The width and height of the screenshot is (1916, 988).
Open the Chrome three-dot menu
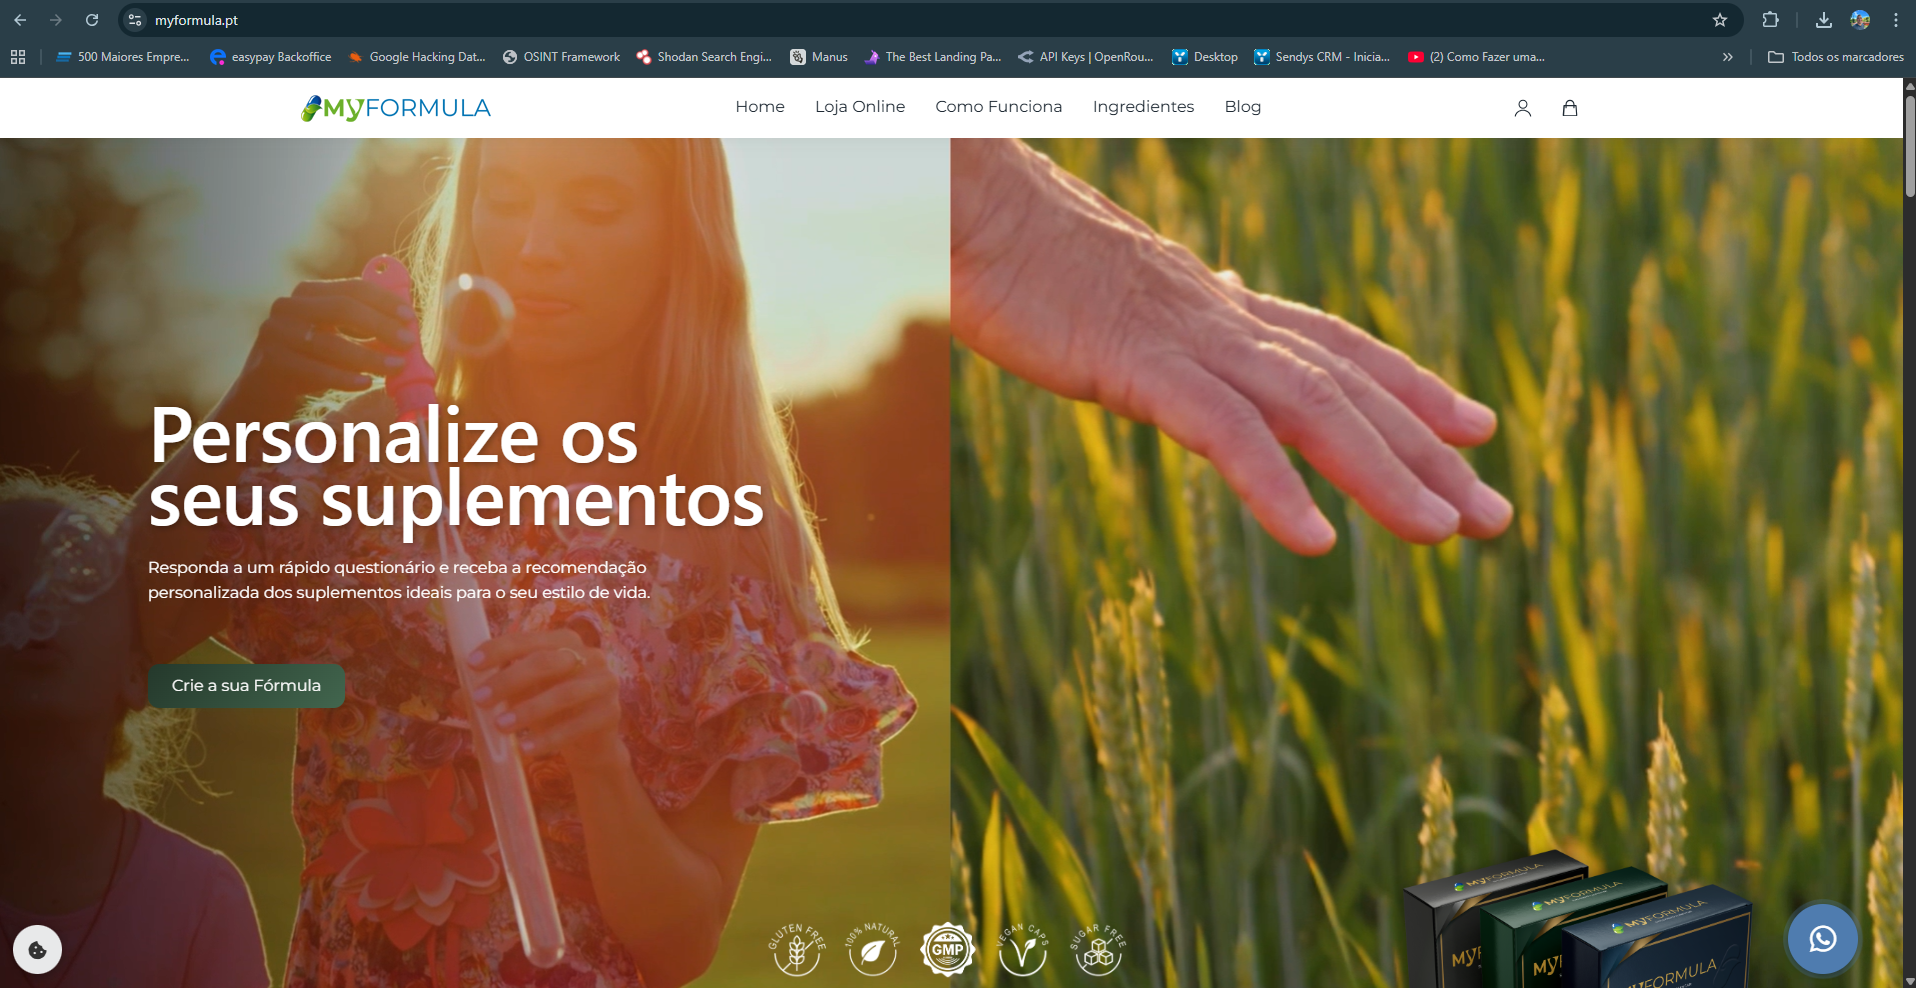tap(1895, 20)
